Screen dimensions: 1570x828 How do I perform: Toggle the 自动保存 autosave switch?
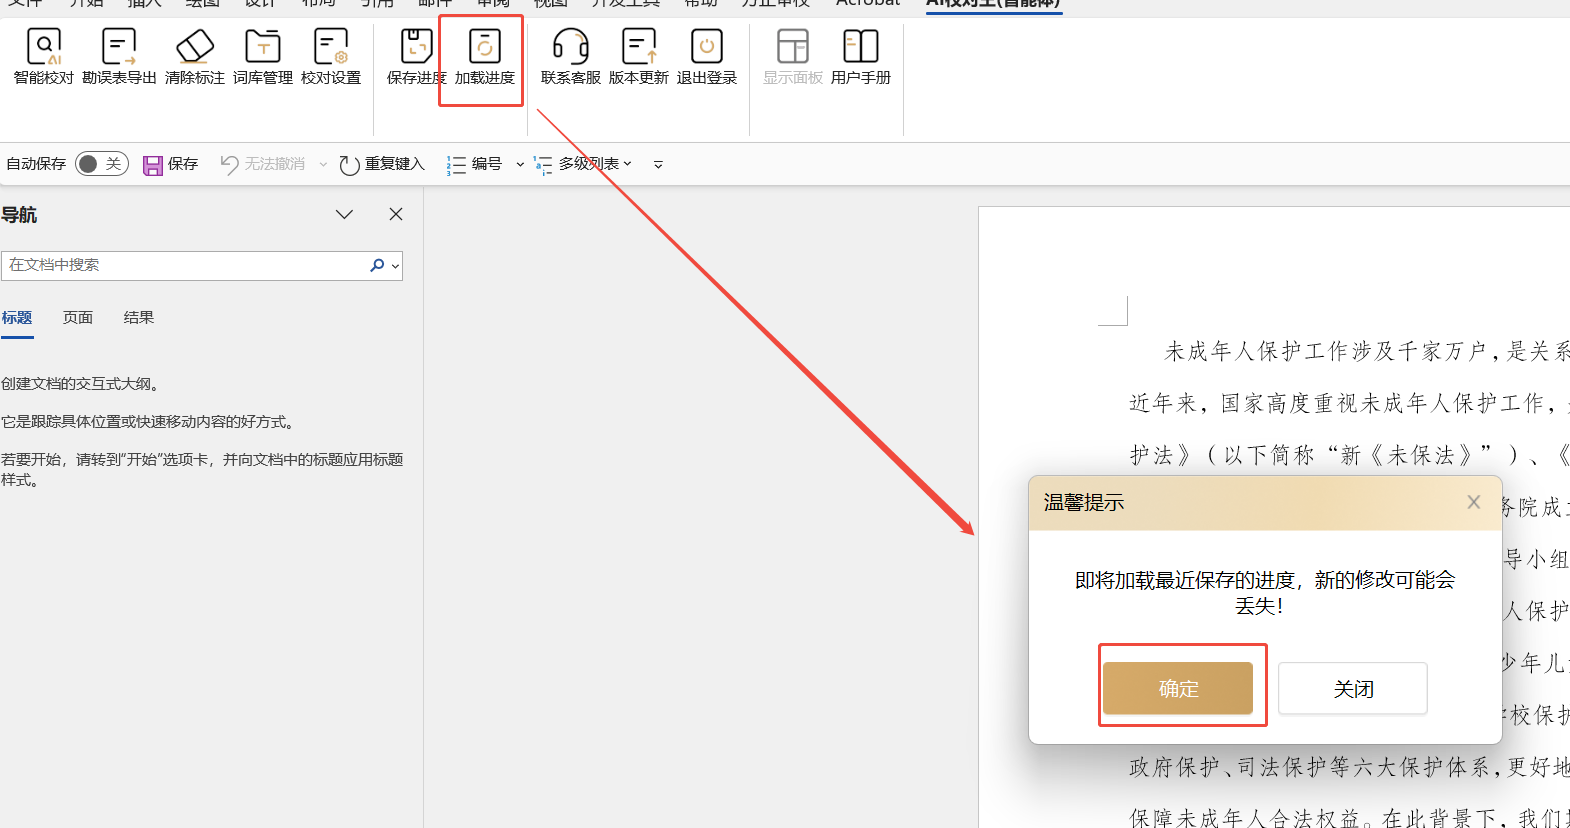[x=101, y=164]
